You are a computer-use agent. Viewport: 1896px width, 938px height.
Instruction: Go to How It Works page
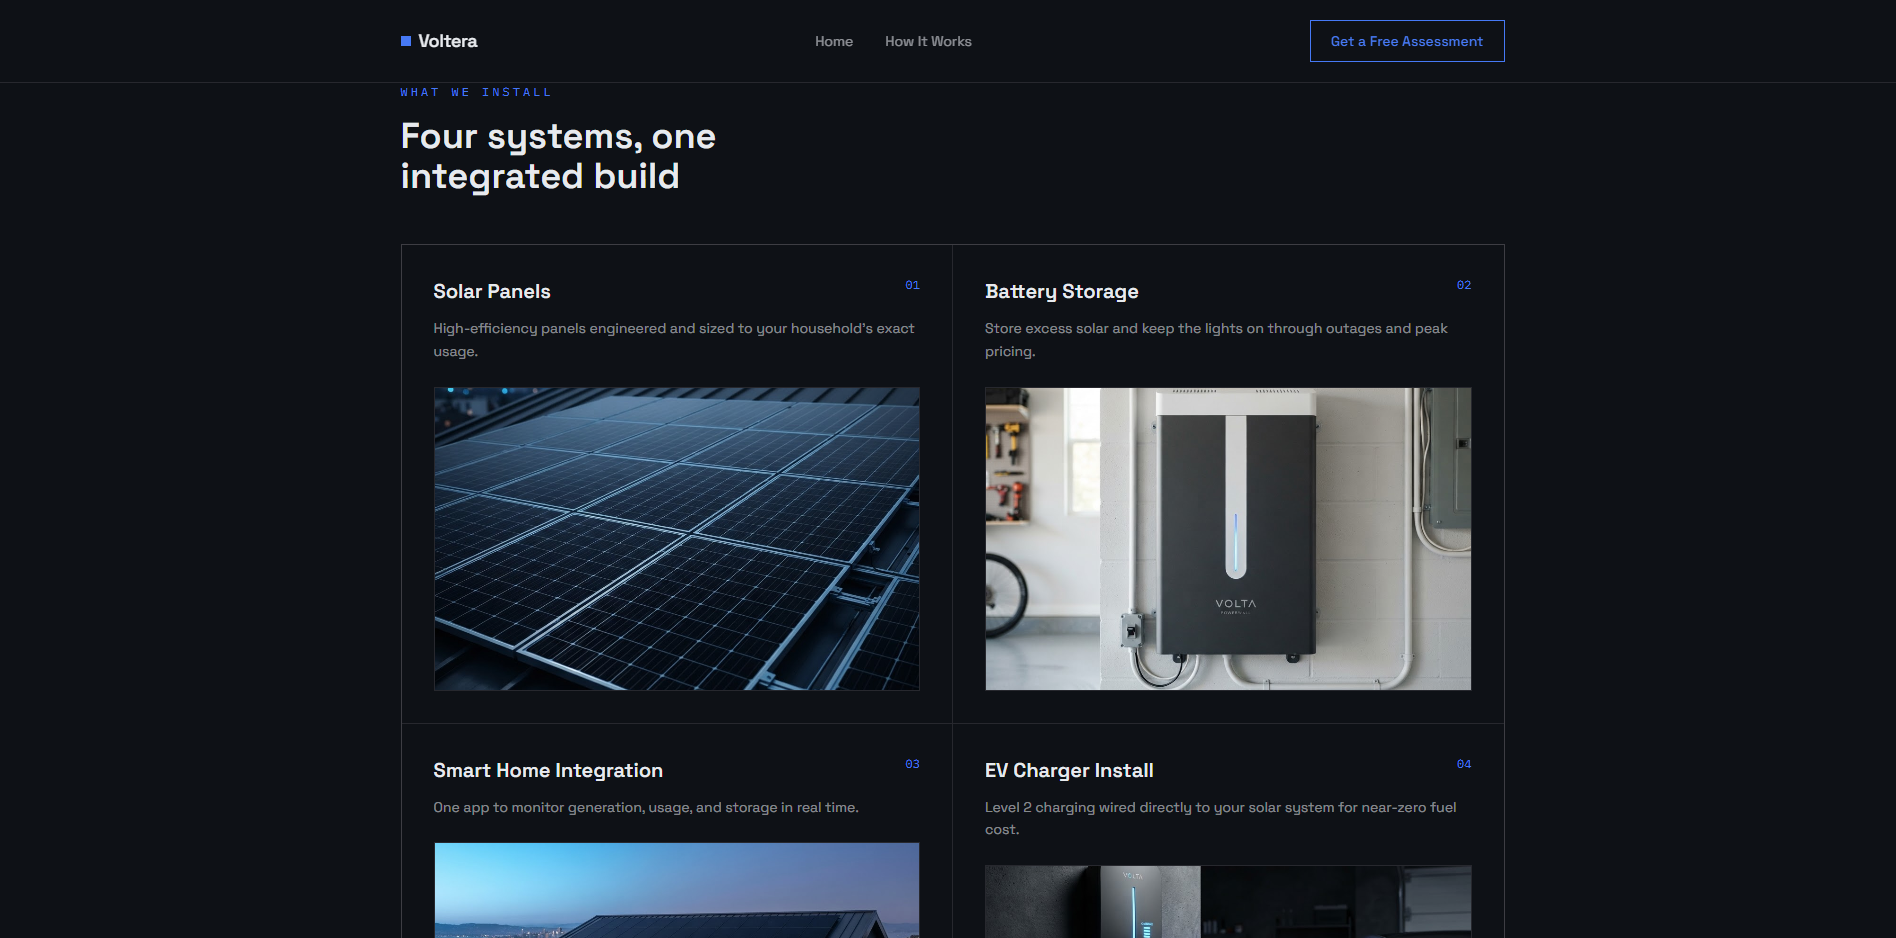pos(928,41)
